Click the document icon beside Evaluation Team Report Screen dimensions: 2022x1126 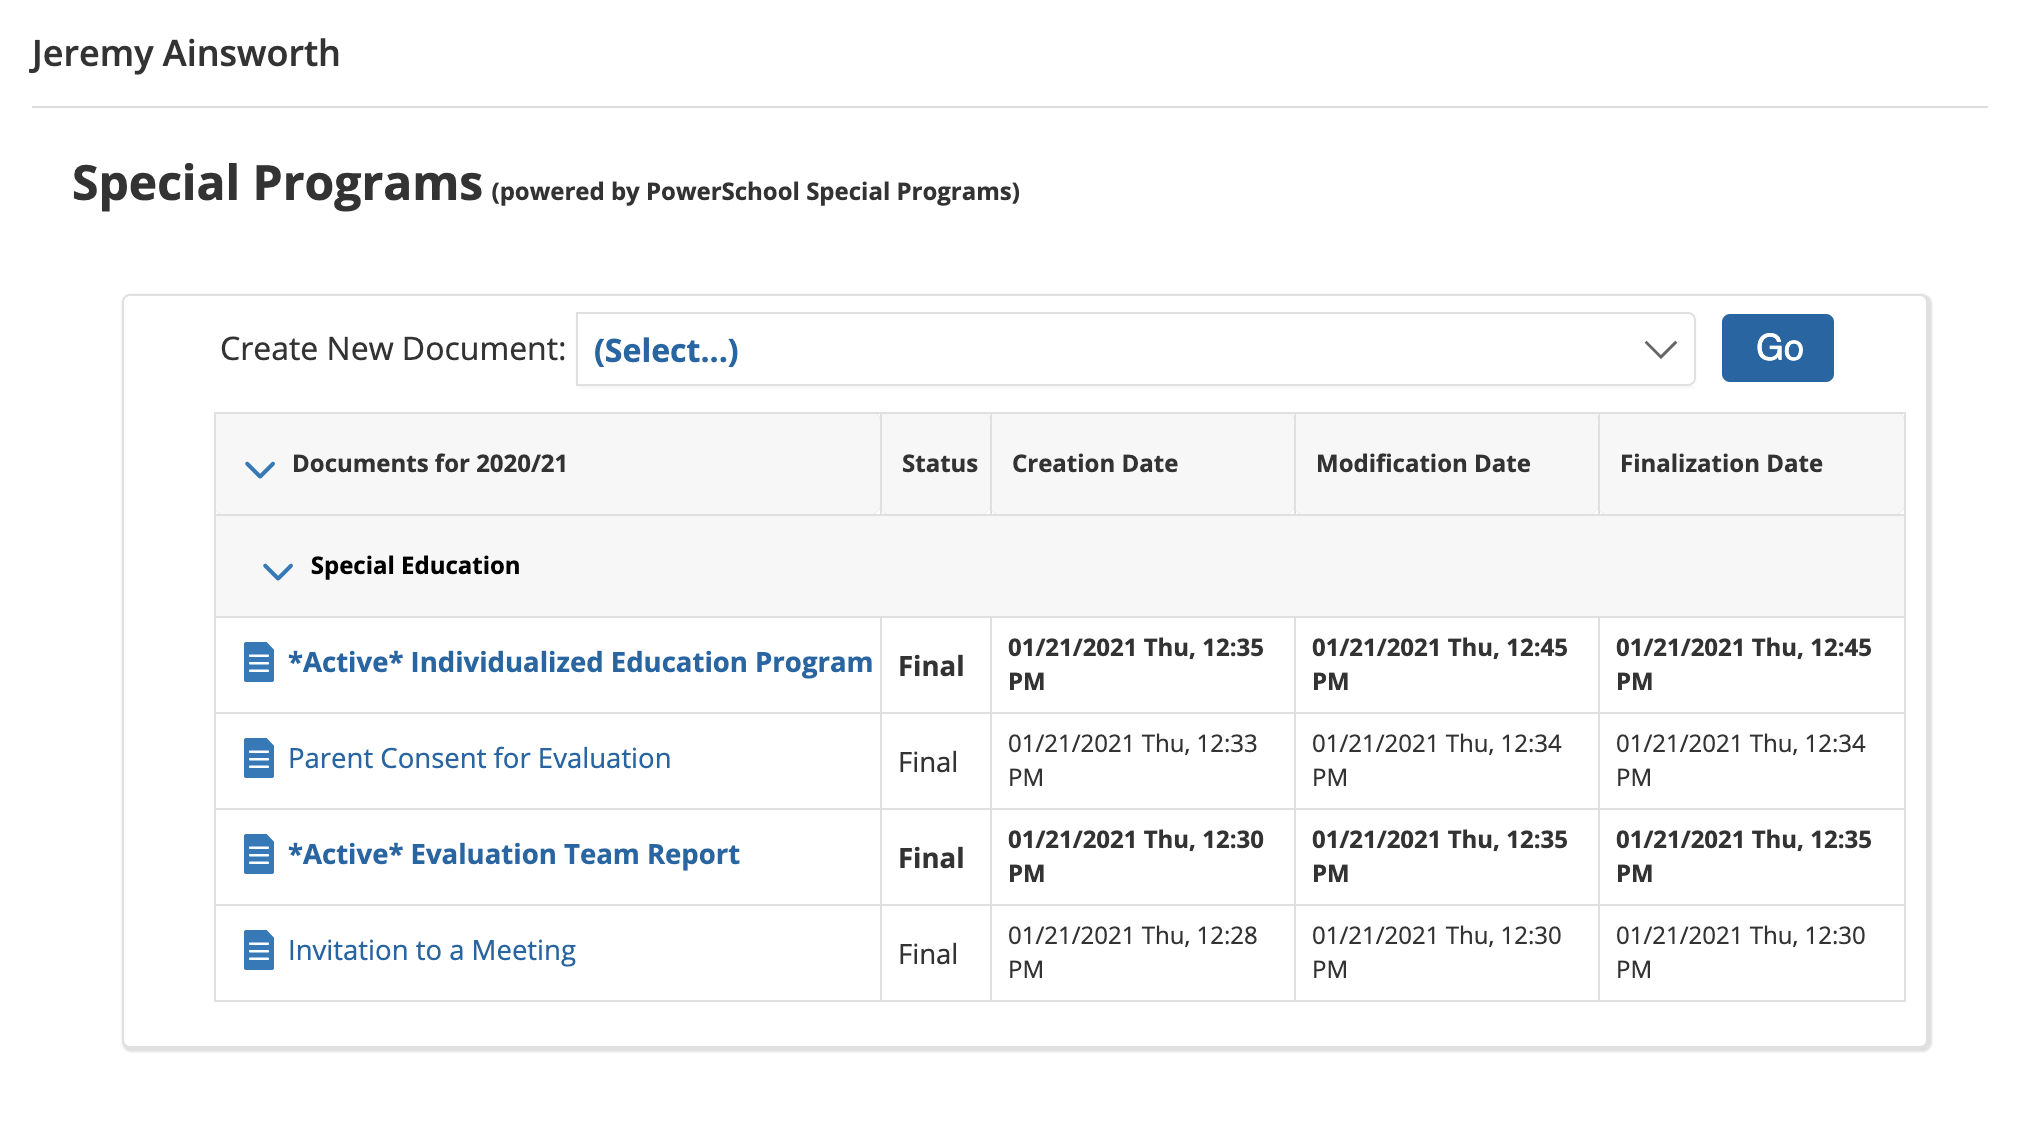click(258, 854)
